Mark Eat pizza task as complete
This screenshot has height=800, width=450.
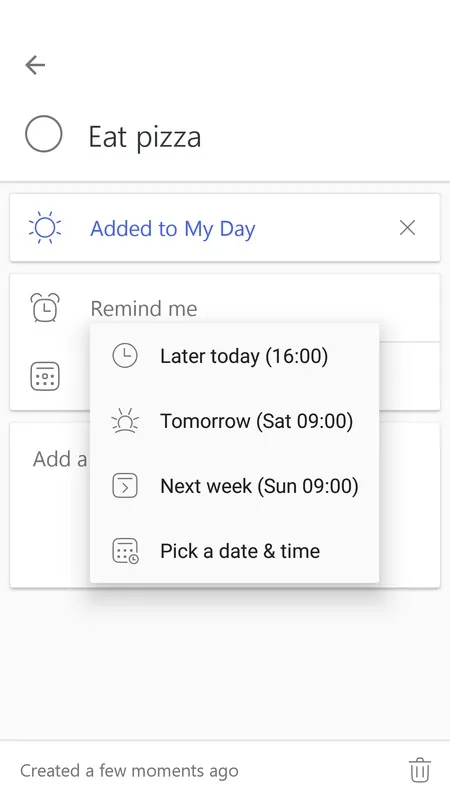pos(44,134)
